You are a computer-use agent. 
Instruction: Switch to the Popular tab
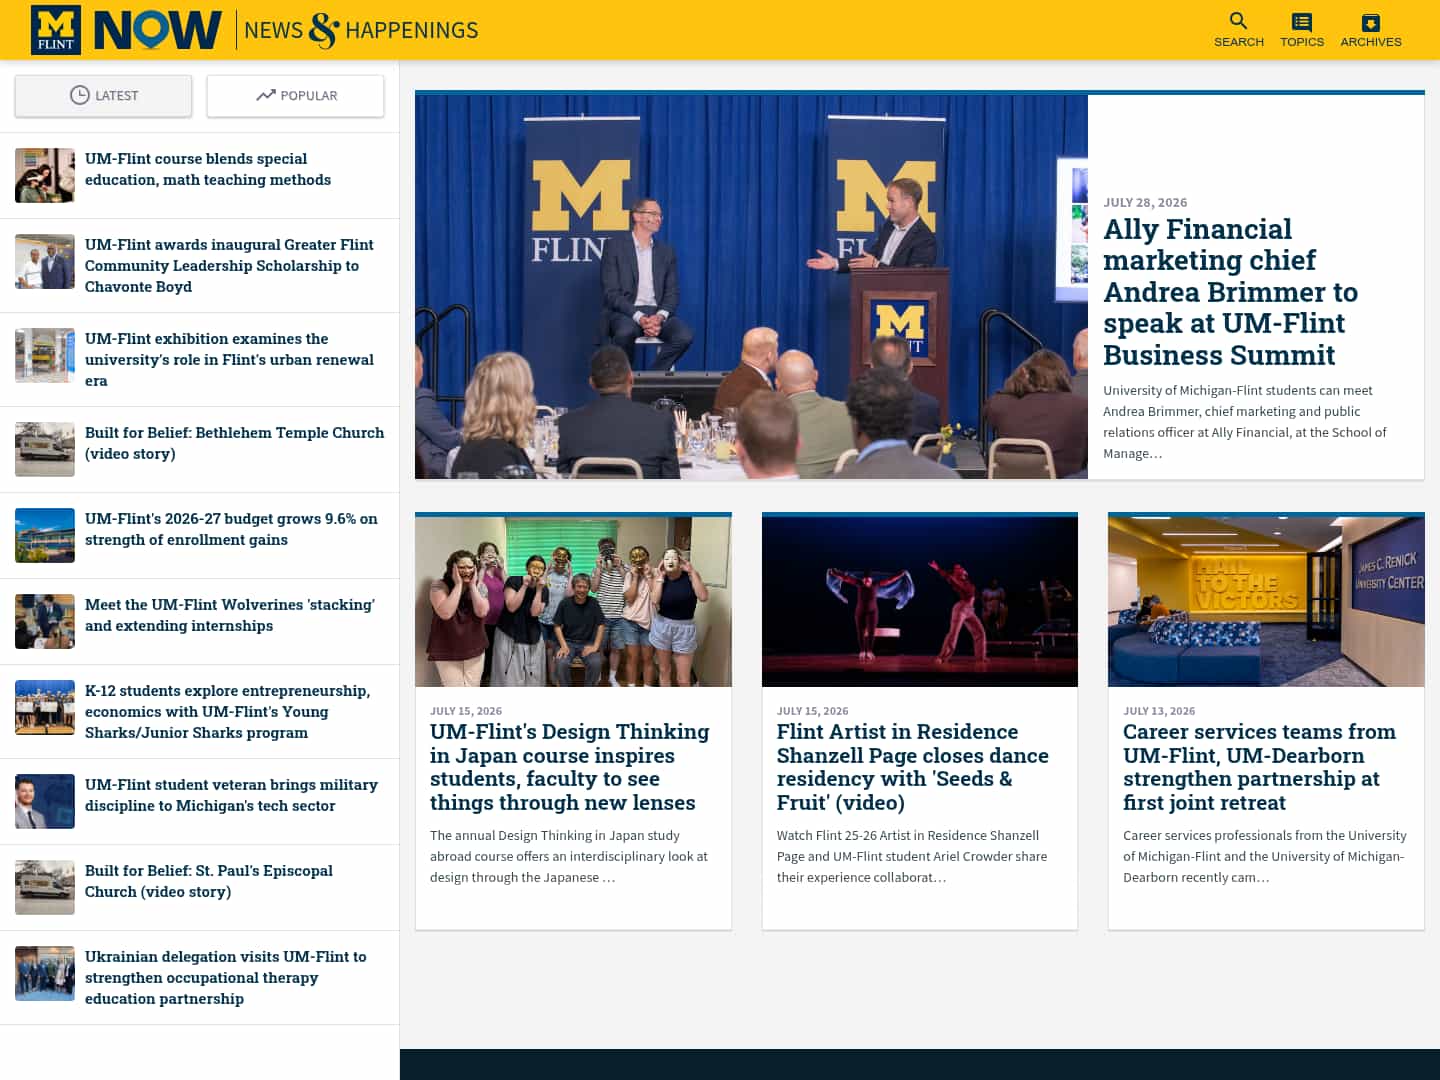pos(295,95)
